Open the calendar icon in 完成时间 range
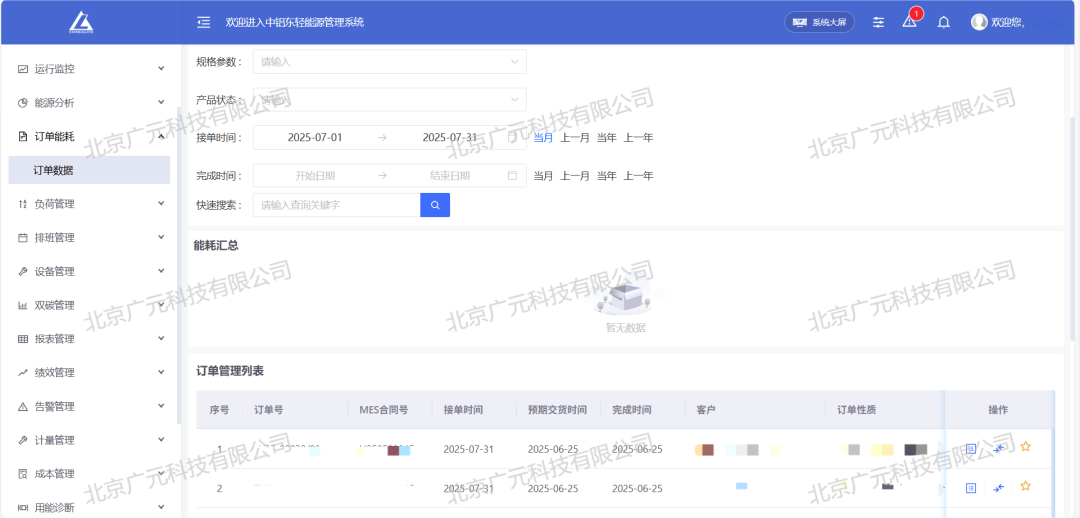The height and width of the screenshot is (518, 1080). (512, 176)
